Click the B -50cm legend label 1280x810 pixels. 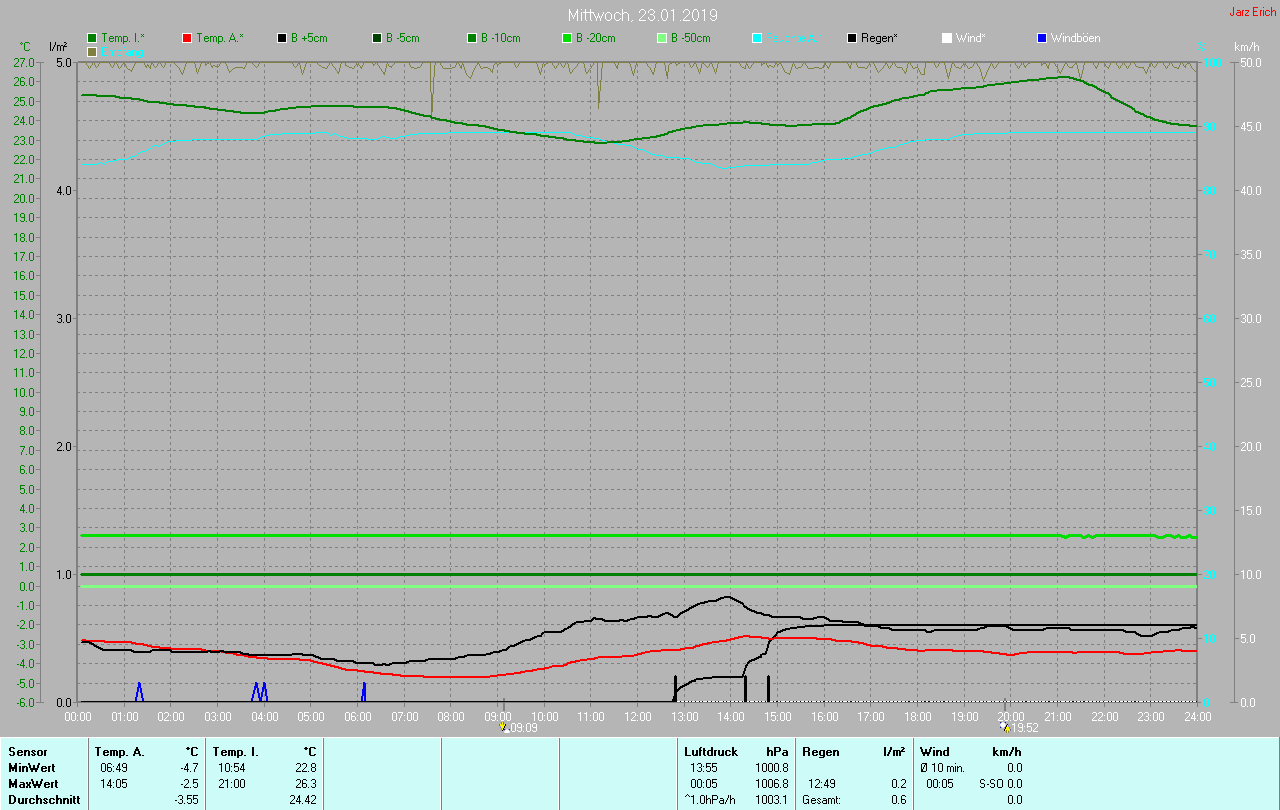click(x=690, y=38)
